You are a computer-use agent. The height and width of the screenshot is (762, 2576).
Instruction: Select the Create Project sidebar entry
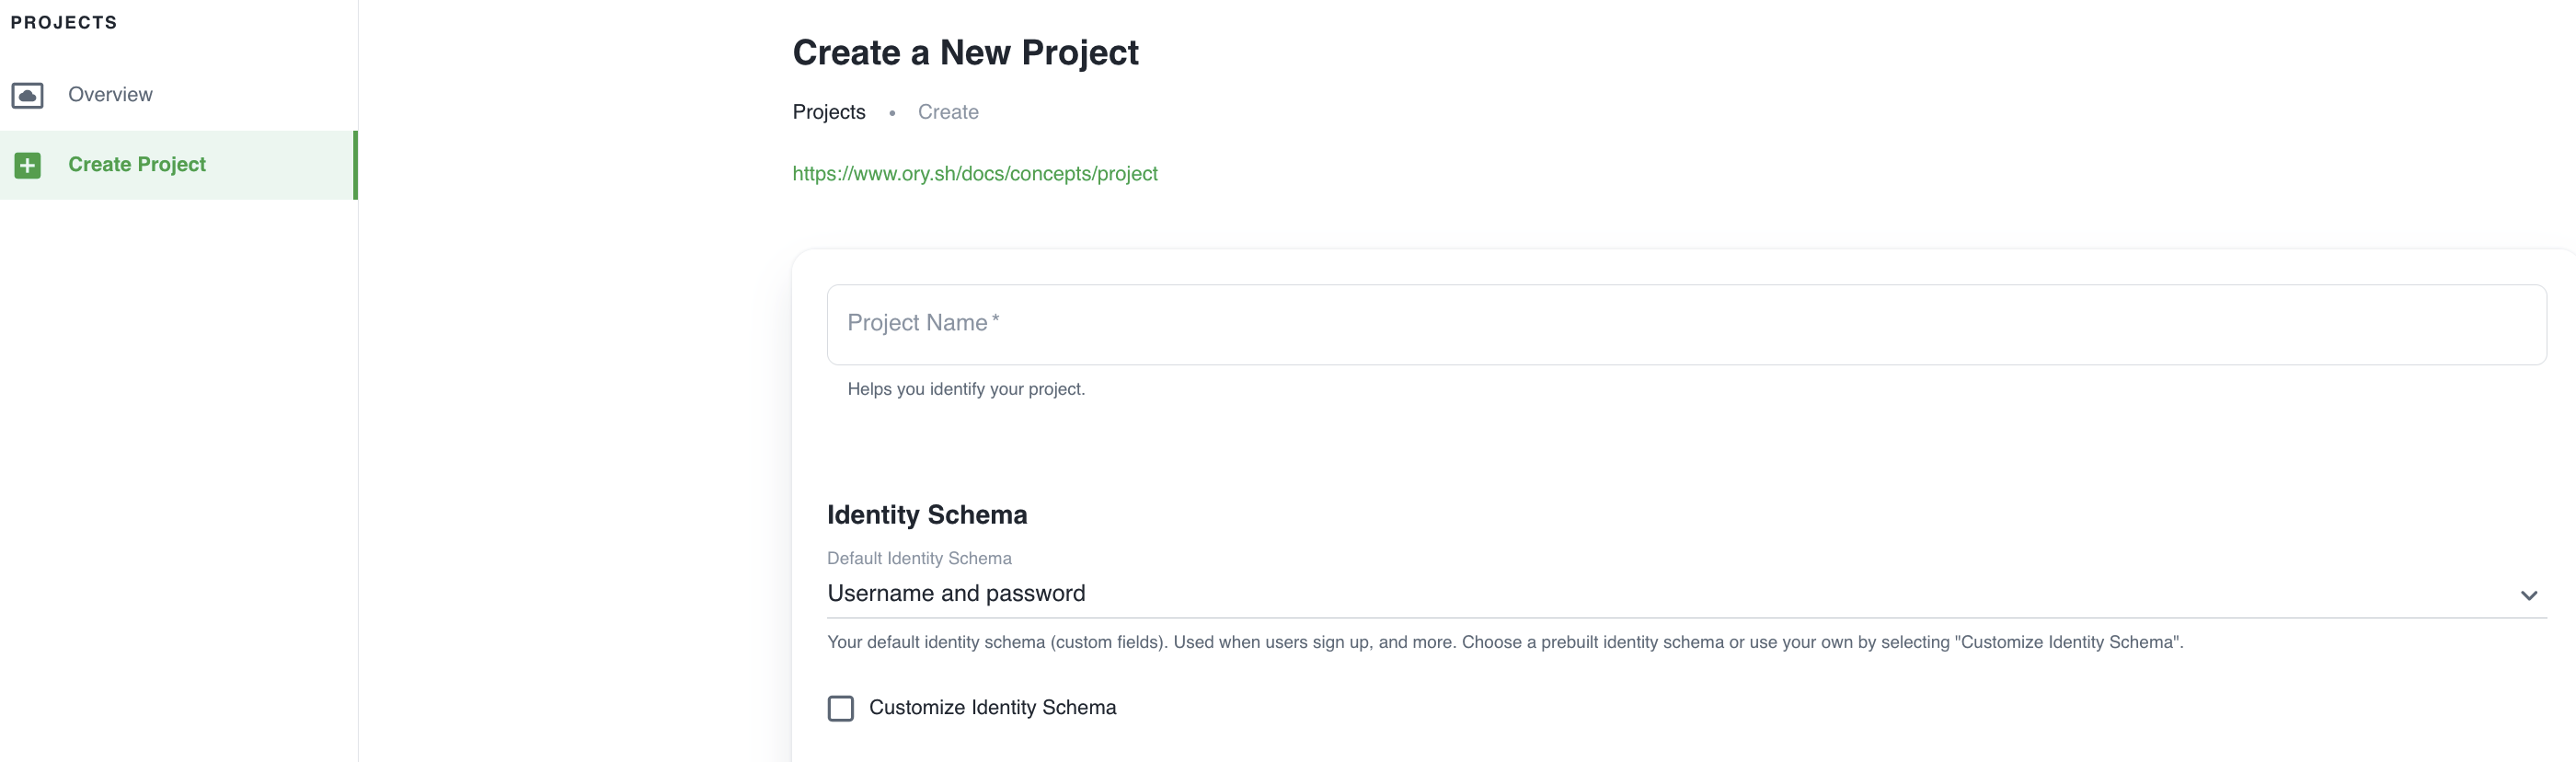(137, 165)
